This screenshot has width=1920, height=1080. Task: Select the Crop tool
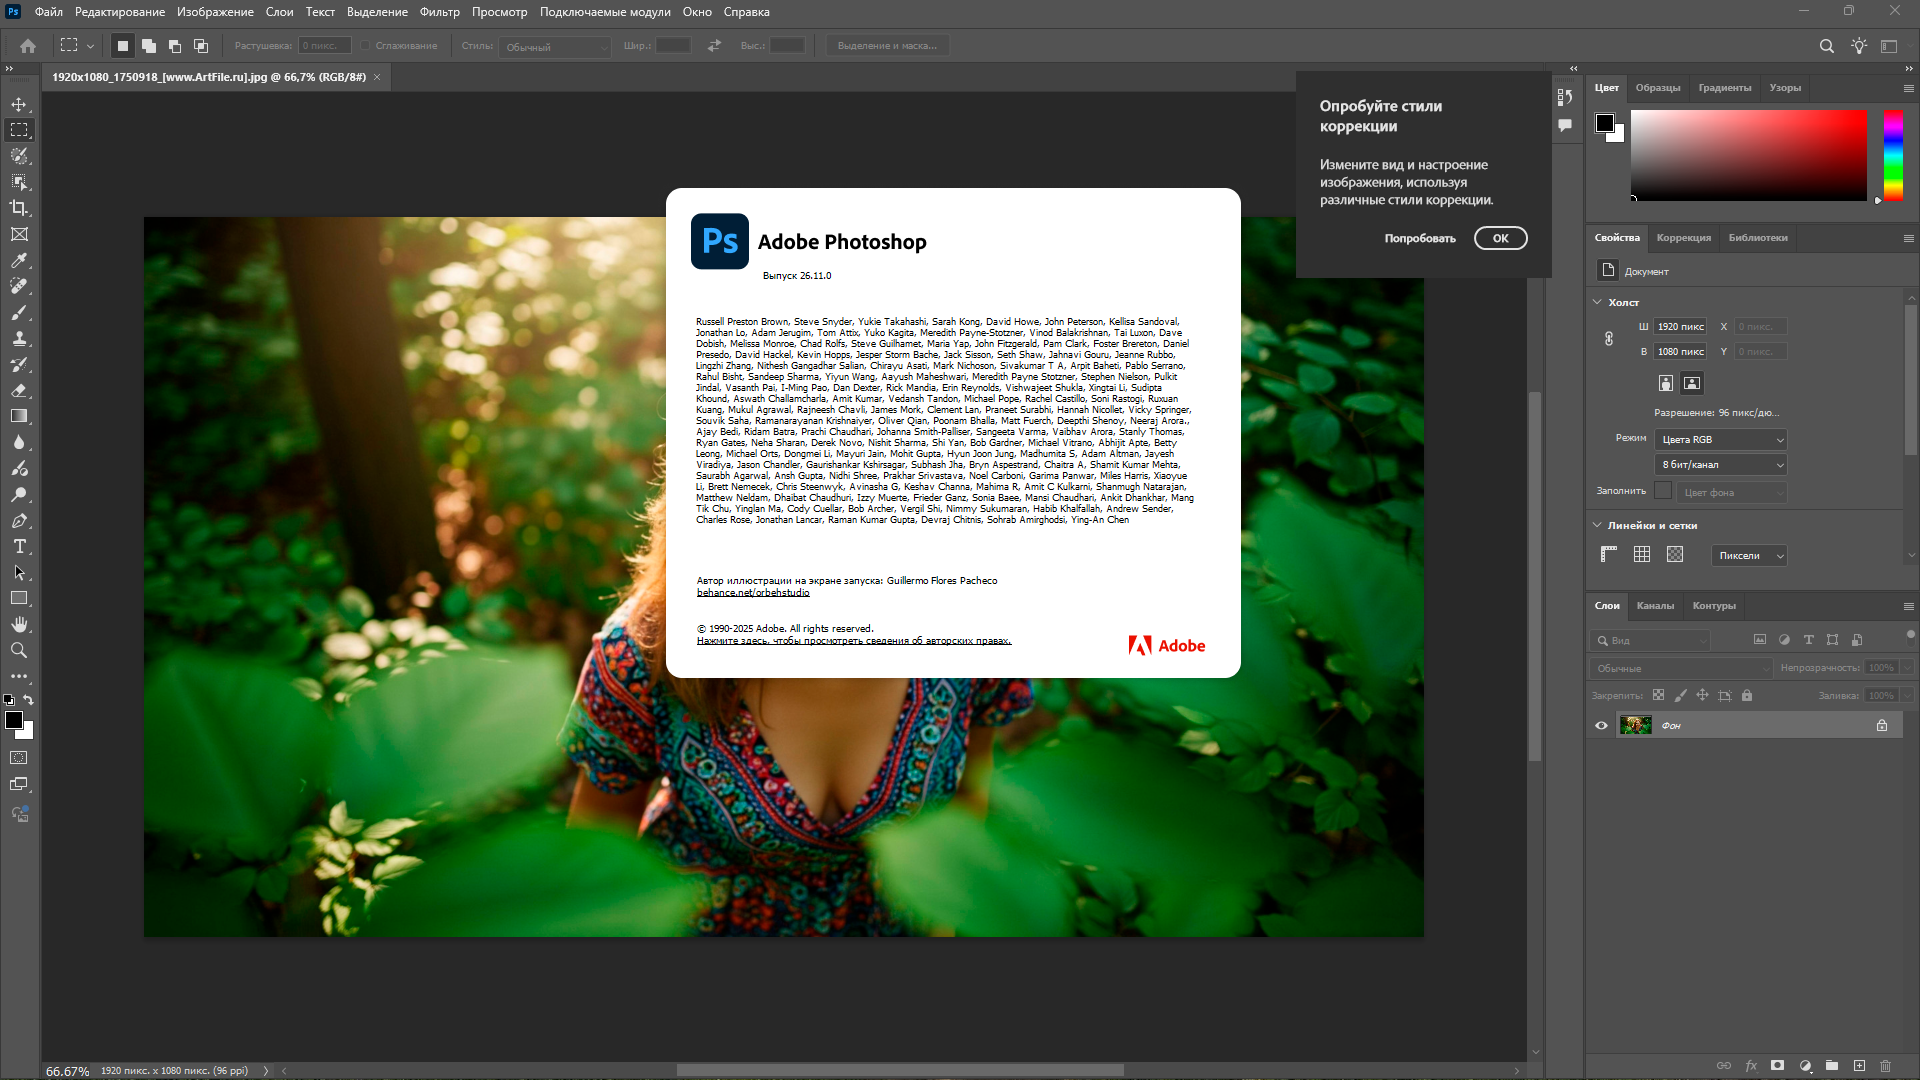19,208
